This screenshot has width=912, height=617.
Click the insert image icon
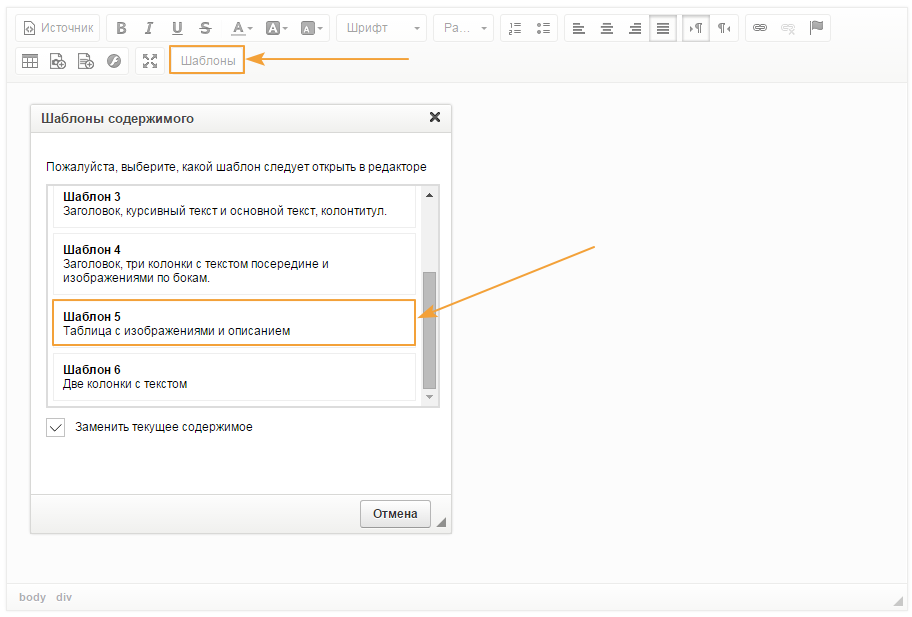tap(58, 61)
